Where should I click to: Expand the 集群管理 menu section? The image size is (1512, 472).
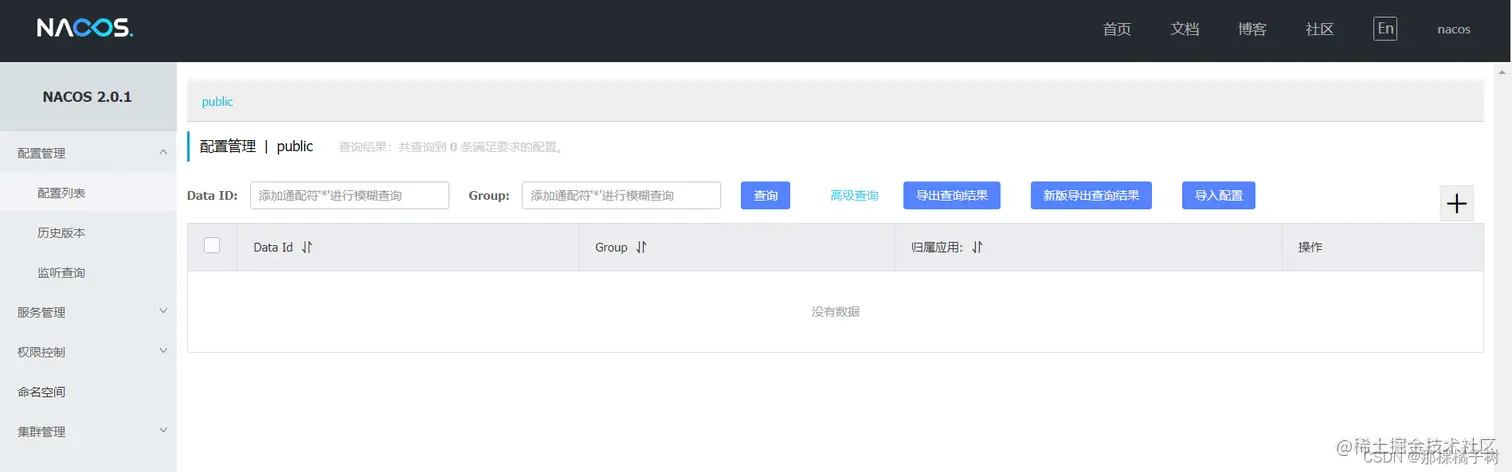[x=88, y=432]
